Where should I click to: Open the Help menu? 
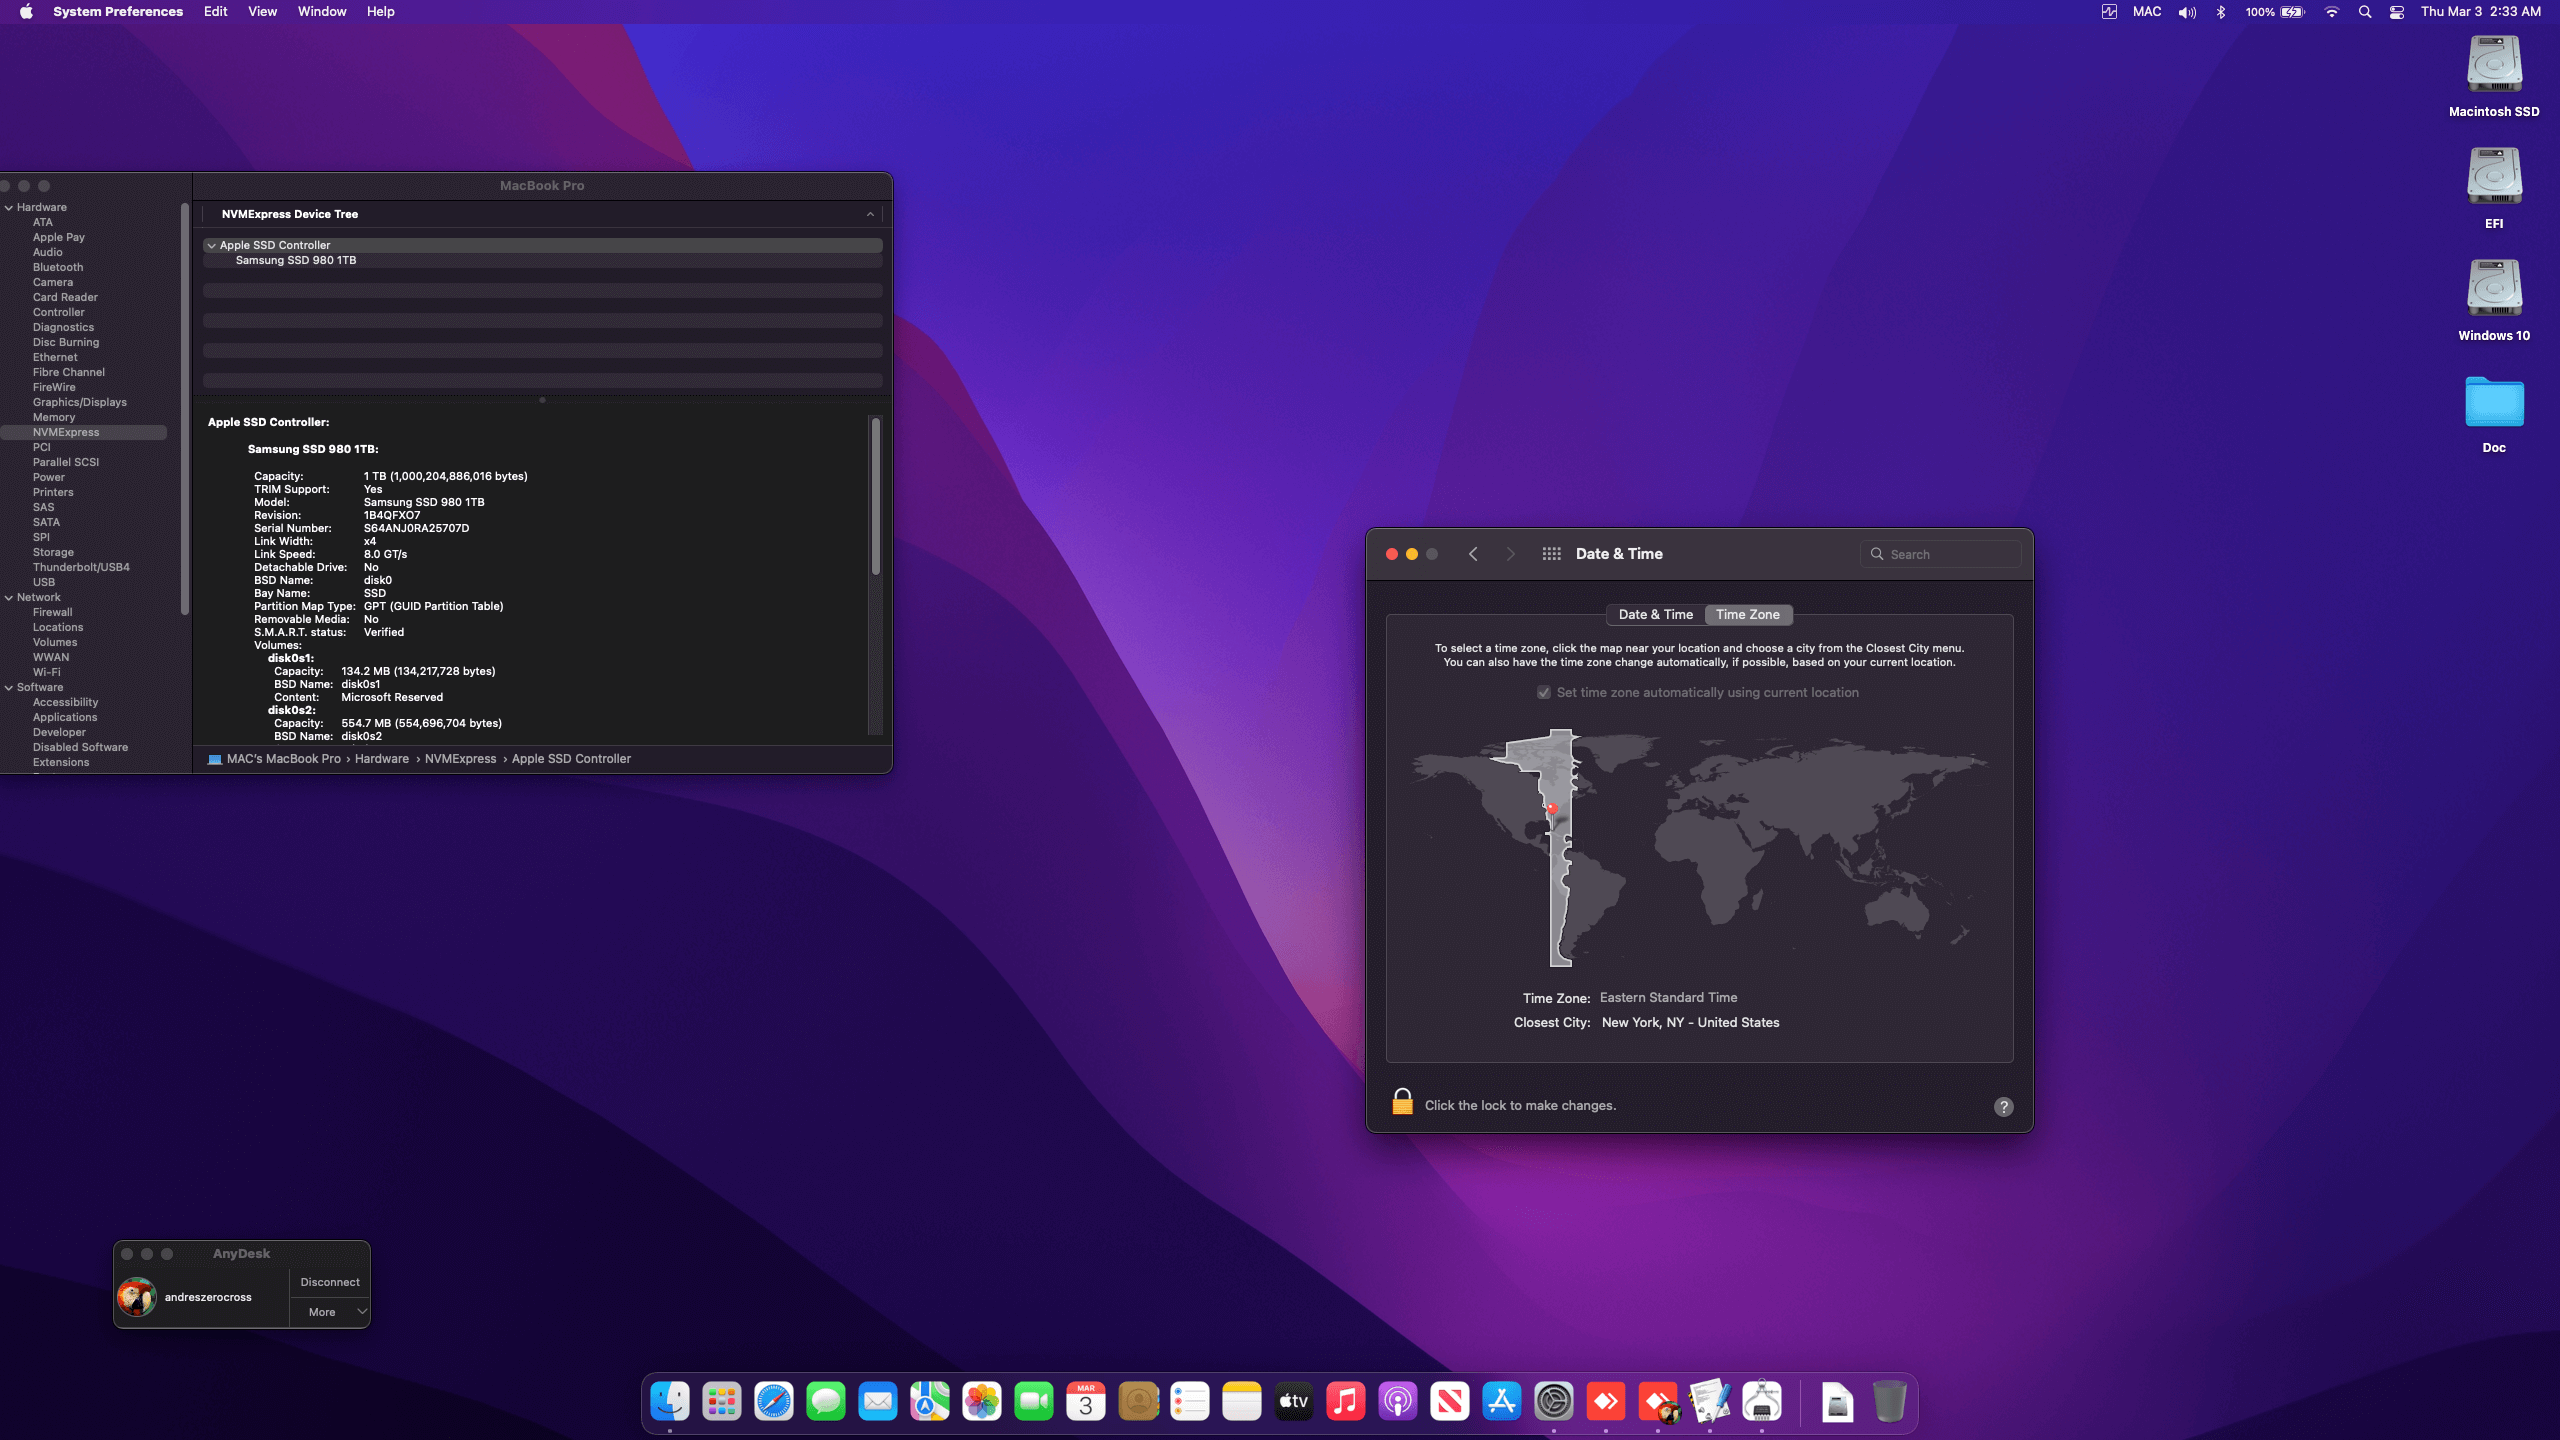[x=380, y=12]
